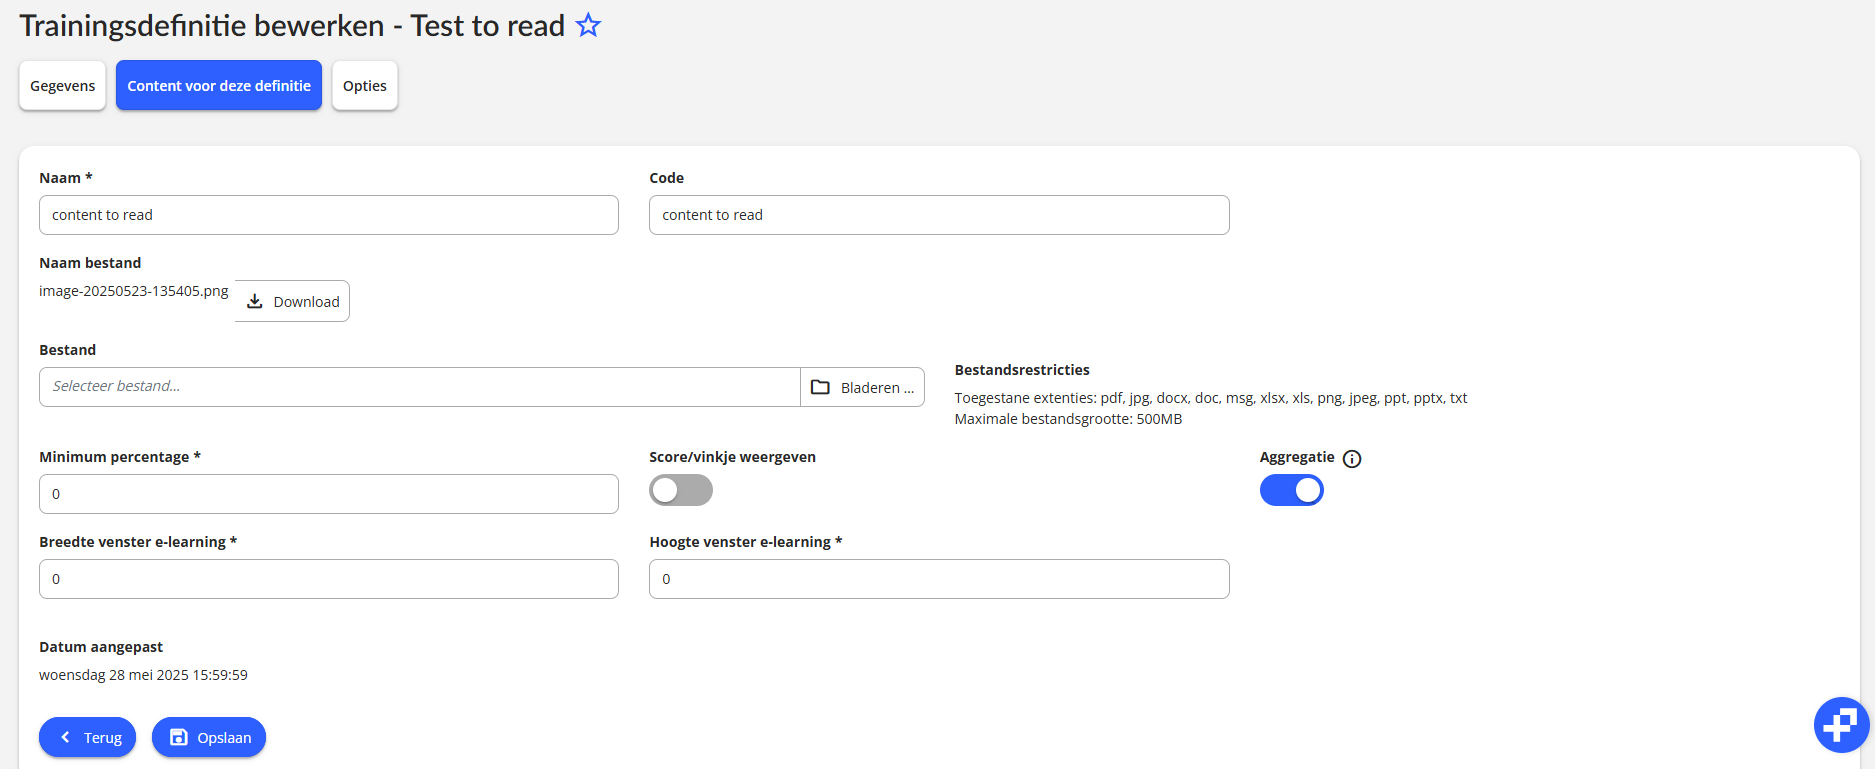
Task: Click date woensdag 28 mei 2025 15:59:59
Action: (143, 675)
